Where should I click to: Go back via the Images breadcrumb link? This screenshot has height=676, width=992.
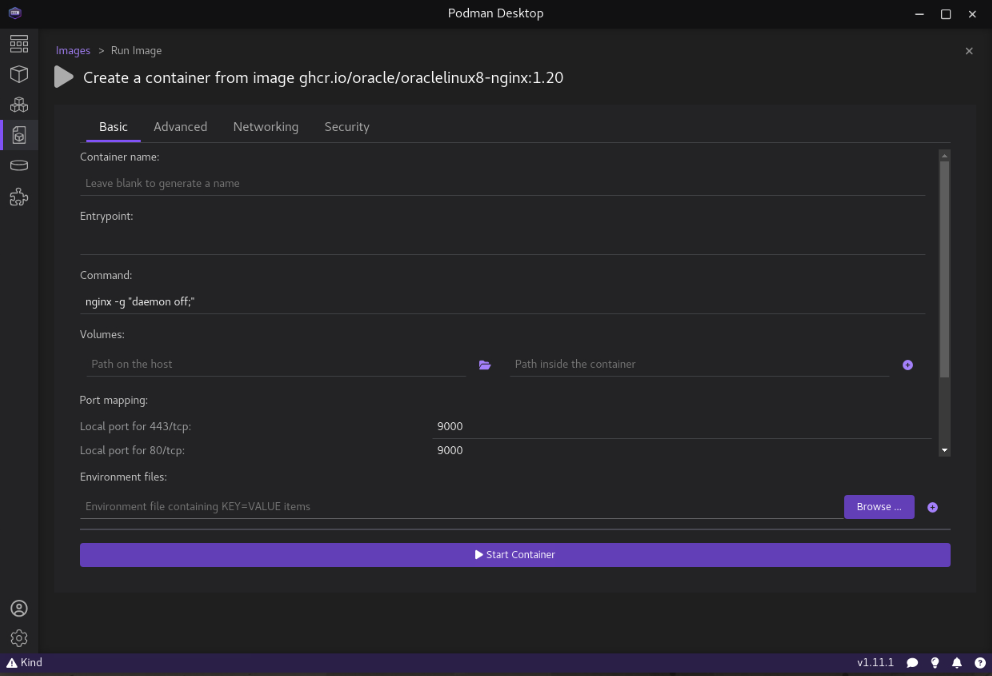tap(73, 51)
